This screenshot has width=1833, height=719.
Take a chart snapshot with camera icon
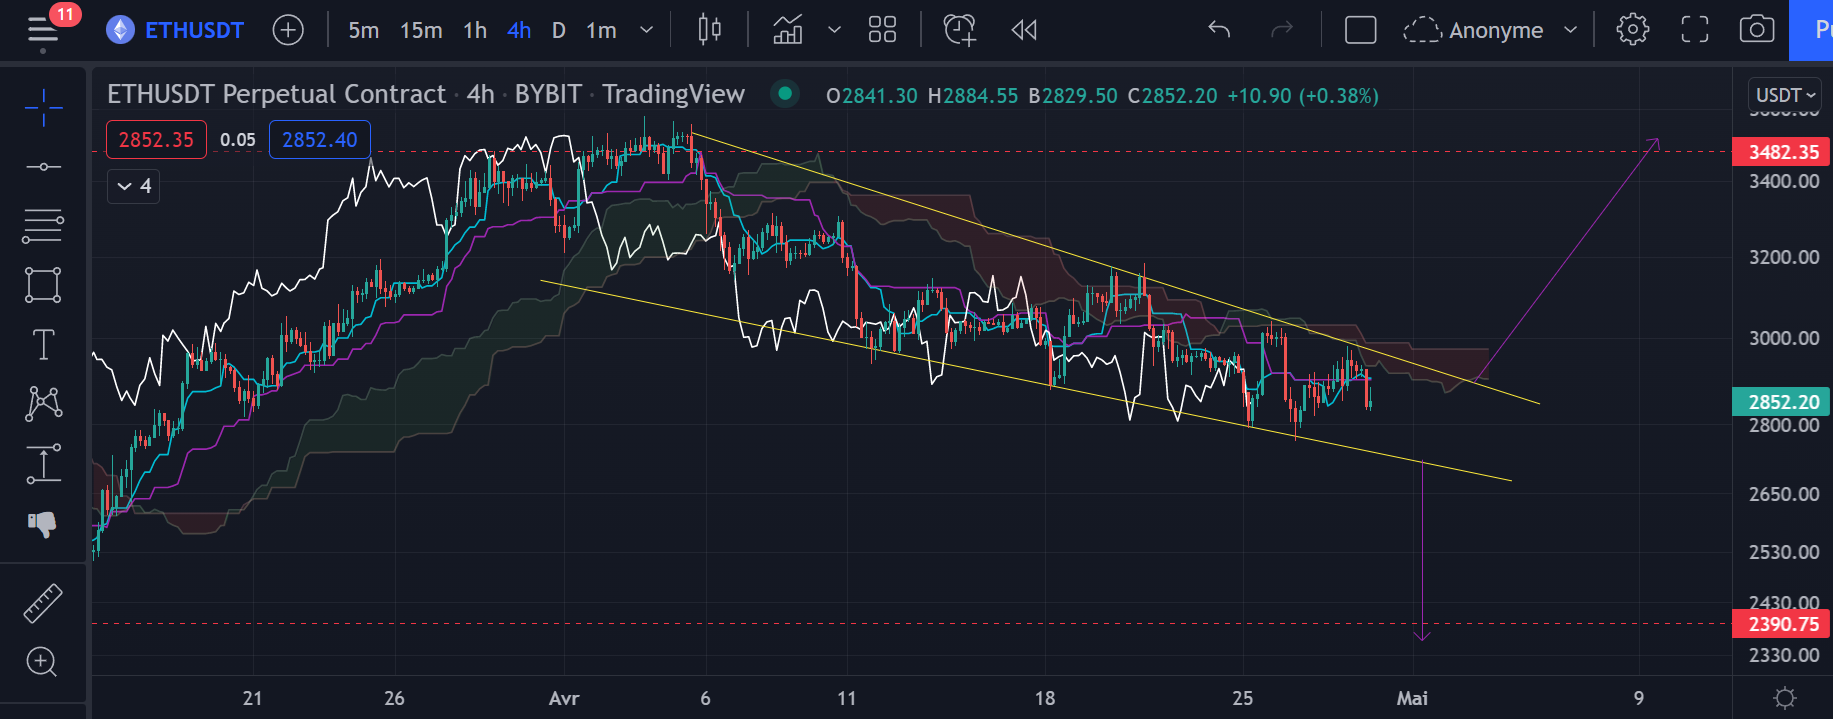[1756, 30]
